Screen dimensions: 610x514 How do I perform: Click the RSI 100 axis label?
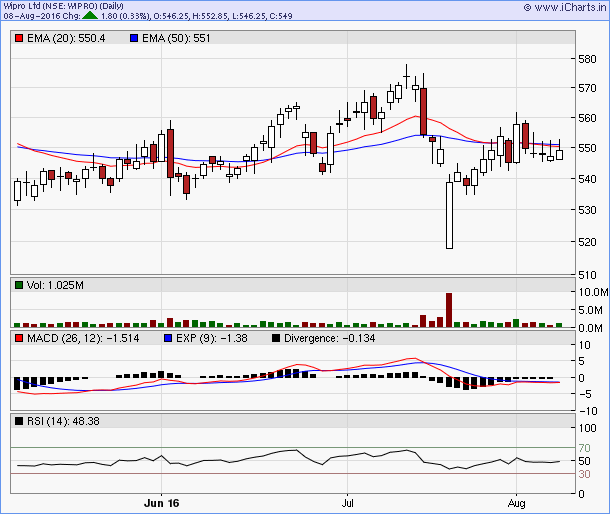(587, 428)
